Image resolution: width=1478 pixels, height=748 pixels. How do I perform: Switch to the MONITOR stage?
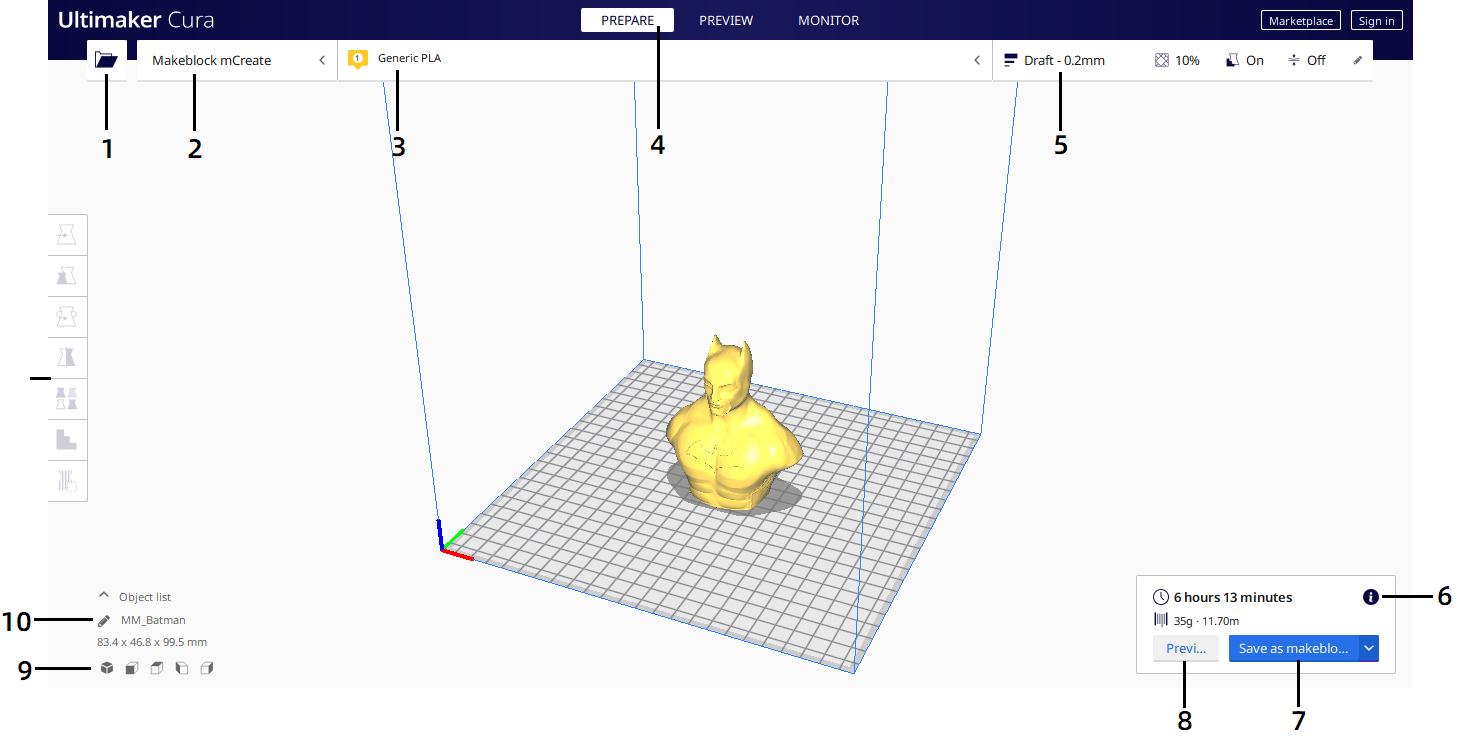click(828, 20)
